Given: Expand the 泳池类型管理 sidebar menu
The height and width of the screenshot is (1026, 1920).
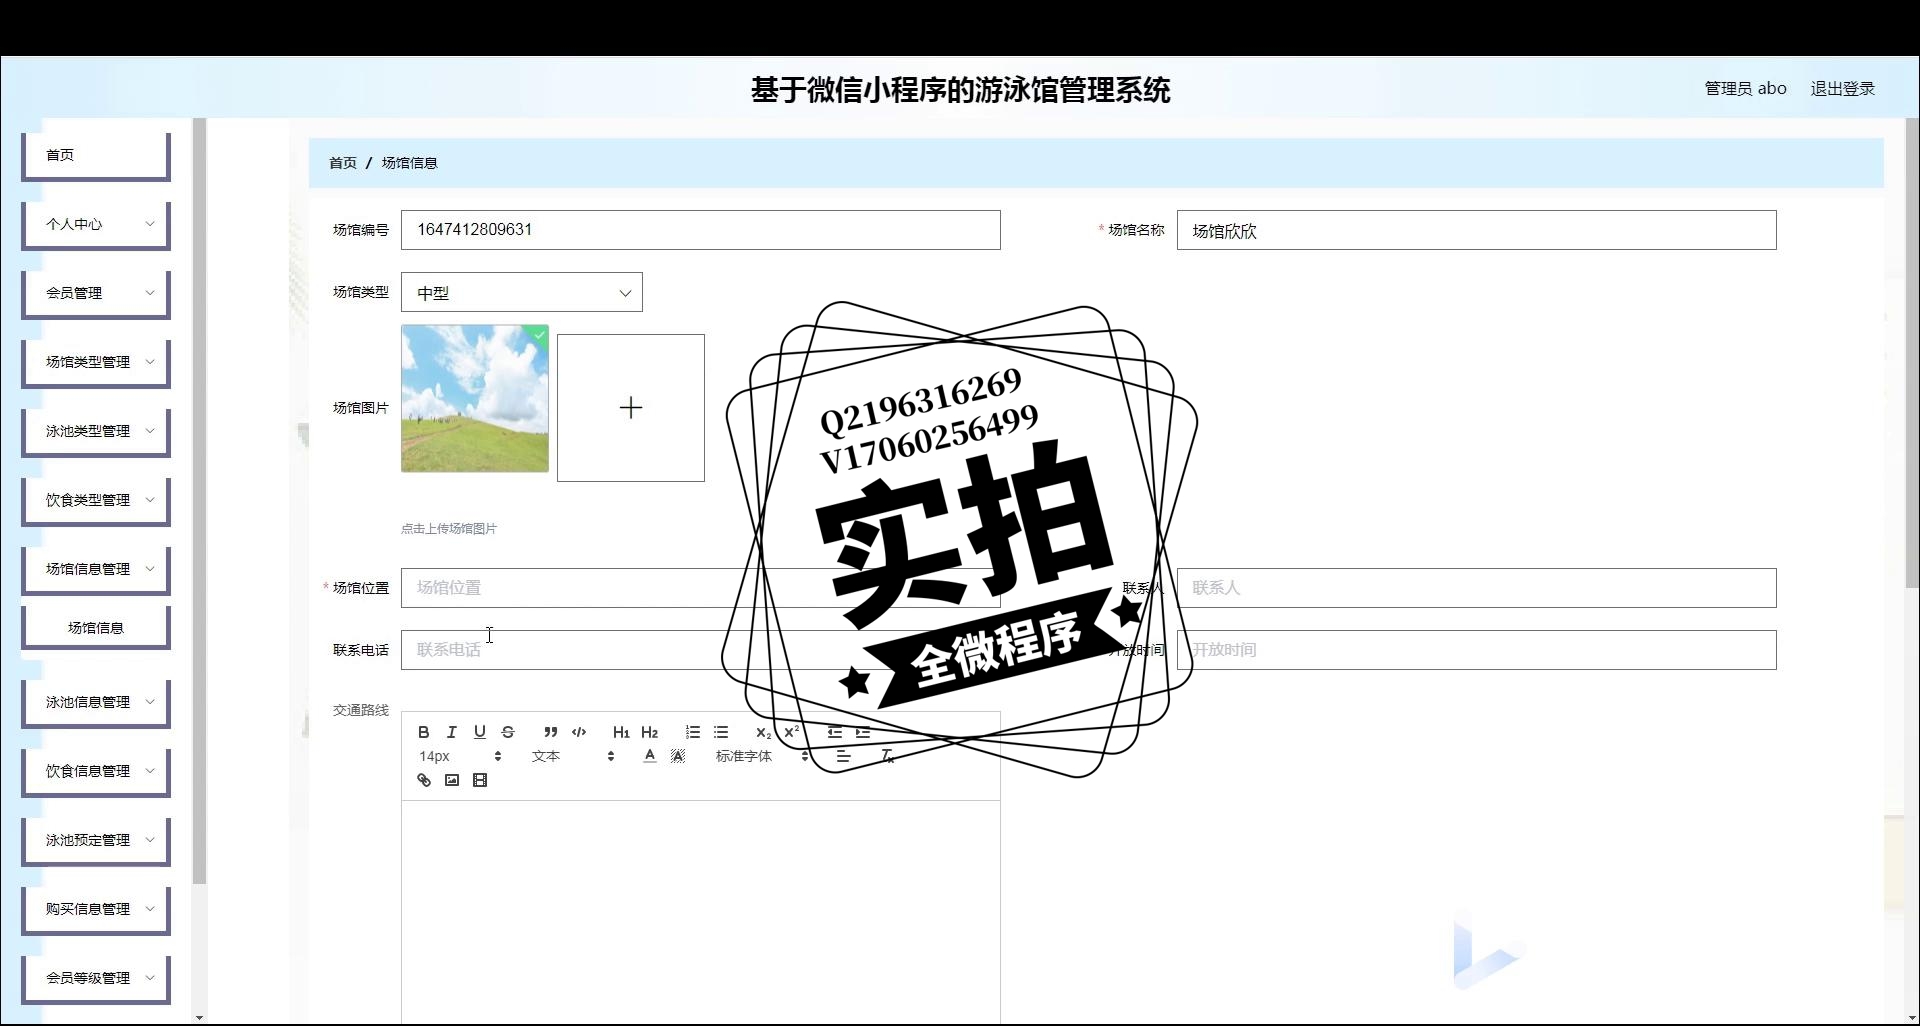Looking at the screenshot, I should tap(96, 431).
